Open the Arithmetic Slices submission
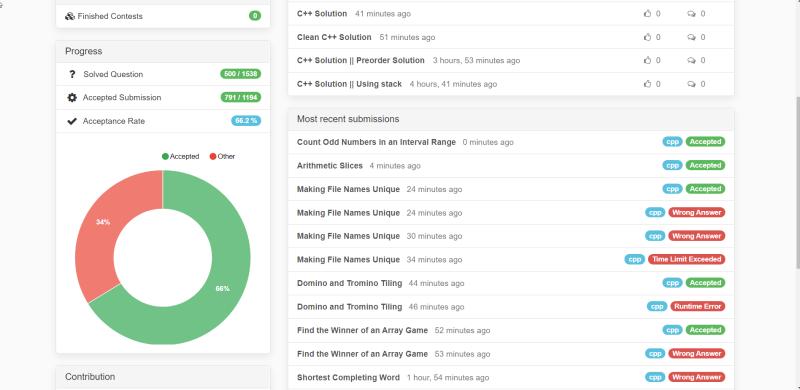 [x=330, y=165]
